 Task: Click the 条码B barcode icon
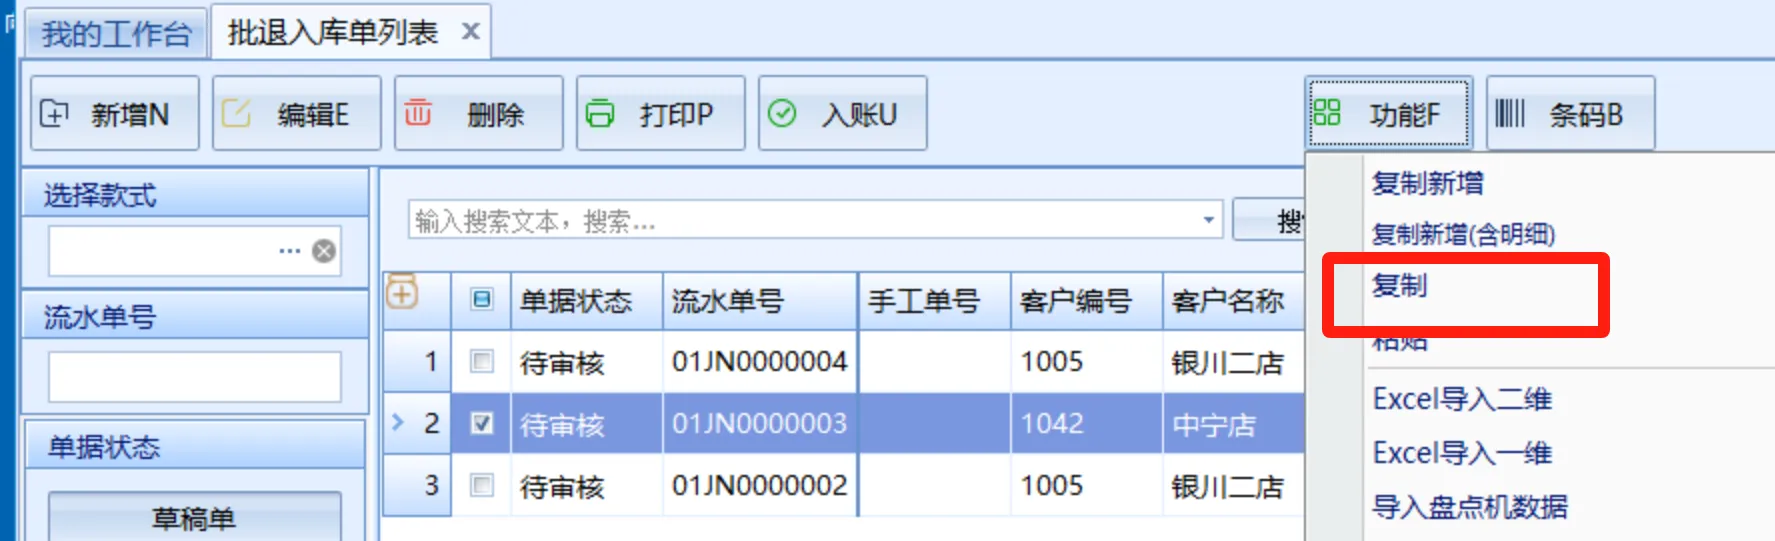point(1509,114)
